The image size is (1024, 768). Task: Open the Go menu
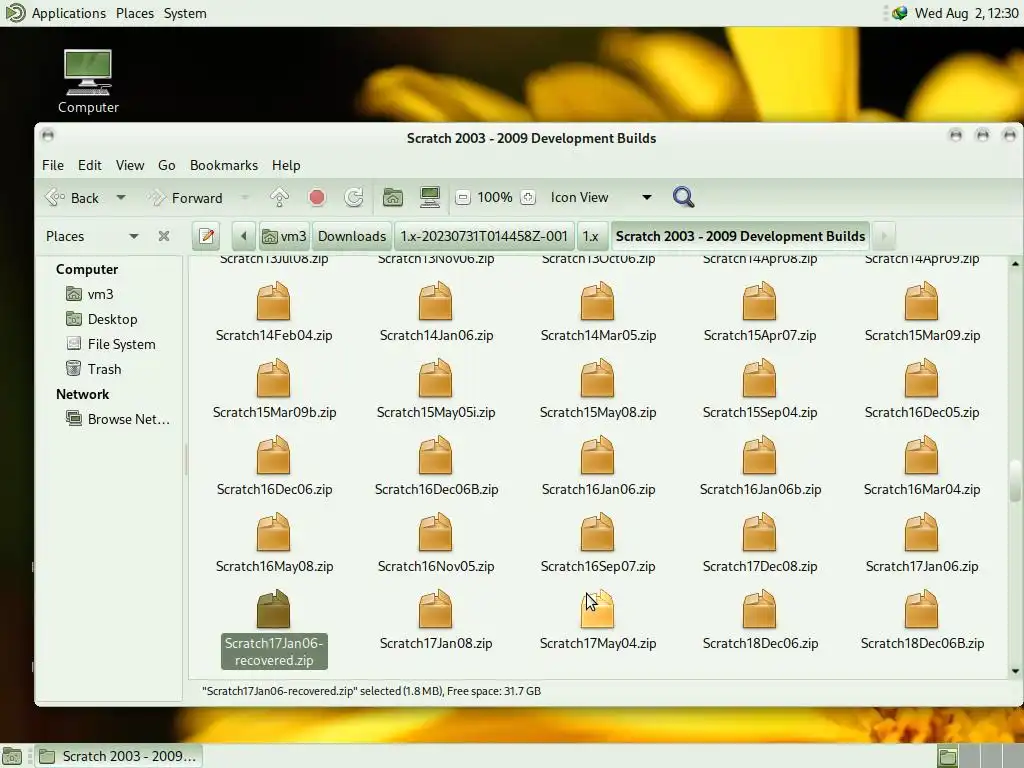167,165
